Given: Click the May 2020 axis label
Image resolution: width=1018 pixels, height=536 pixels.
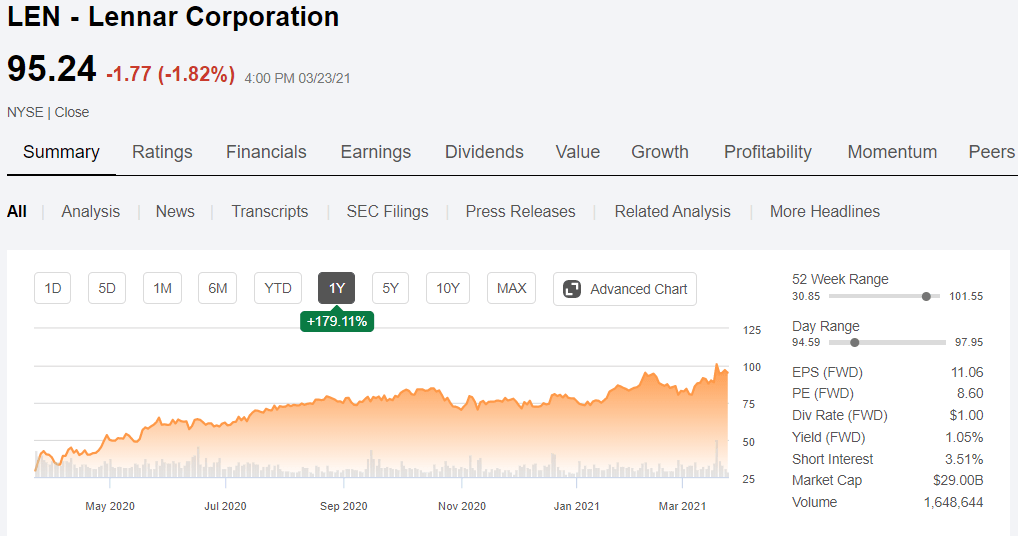Looking at the screenshot, I should [x=110, y=506].
